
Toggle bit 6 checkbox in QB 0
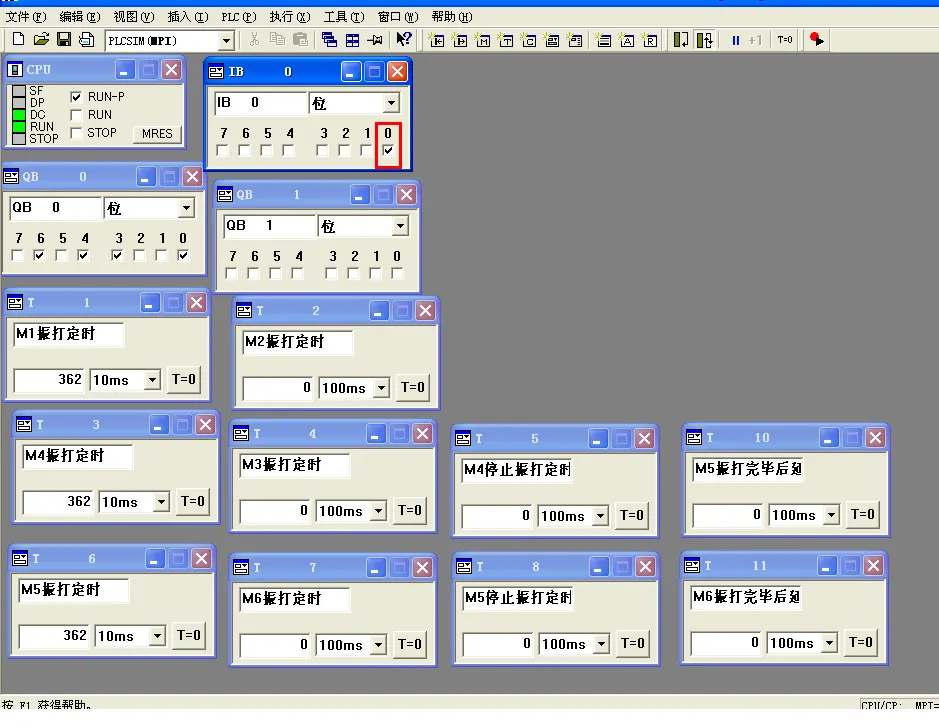tap(40, 256)
